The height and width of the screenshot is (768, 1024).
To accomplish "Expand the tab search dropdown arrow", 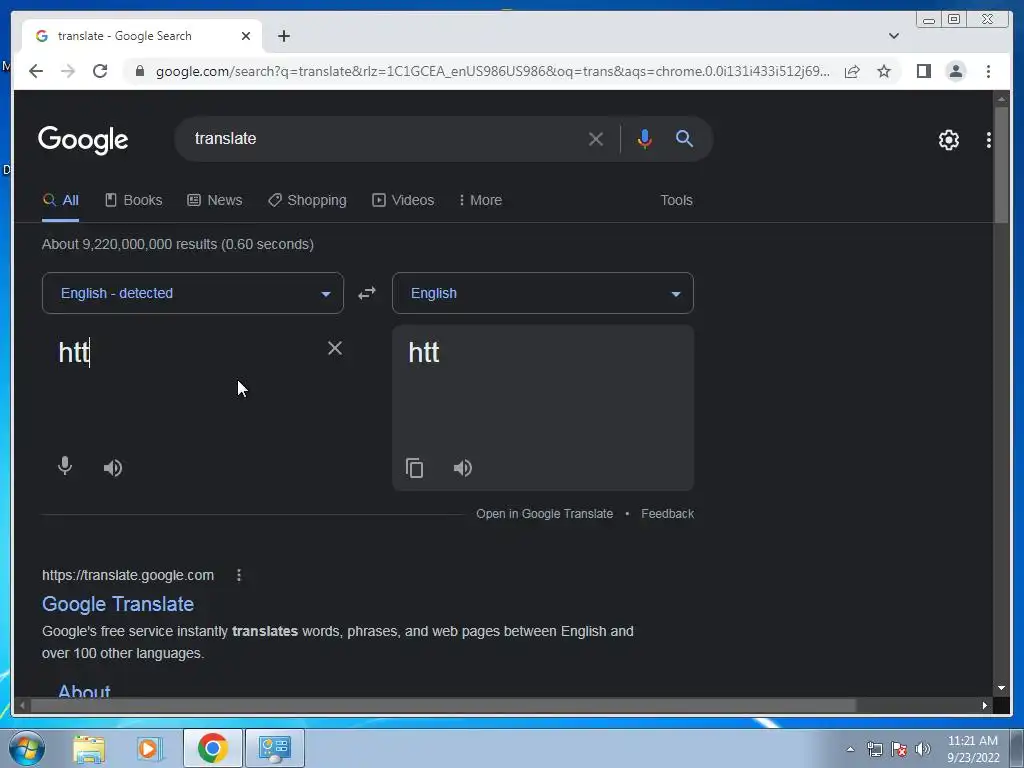I will [x=893, y=36].
